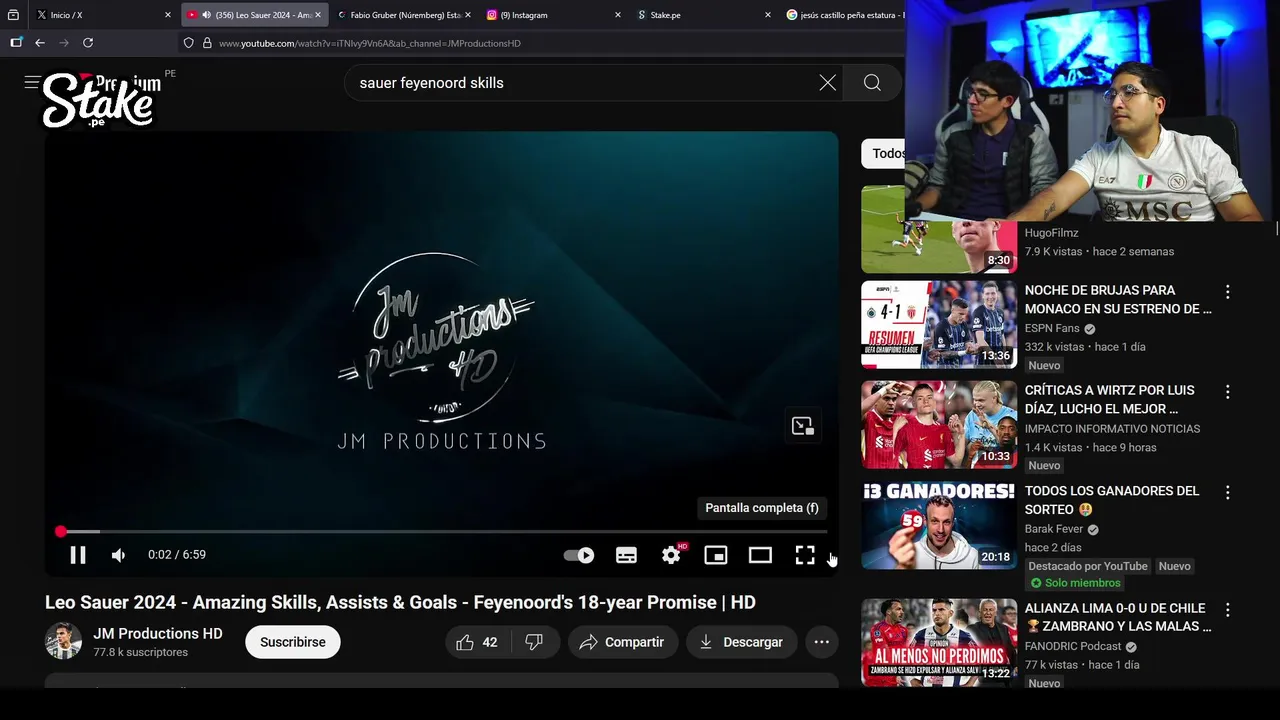Clear the search box with X icon

827,83
